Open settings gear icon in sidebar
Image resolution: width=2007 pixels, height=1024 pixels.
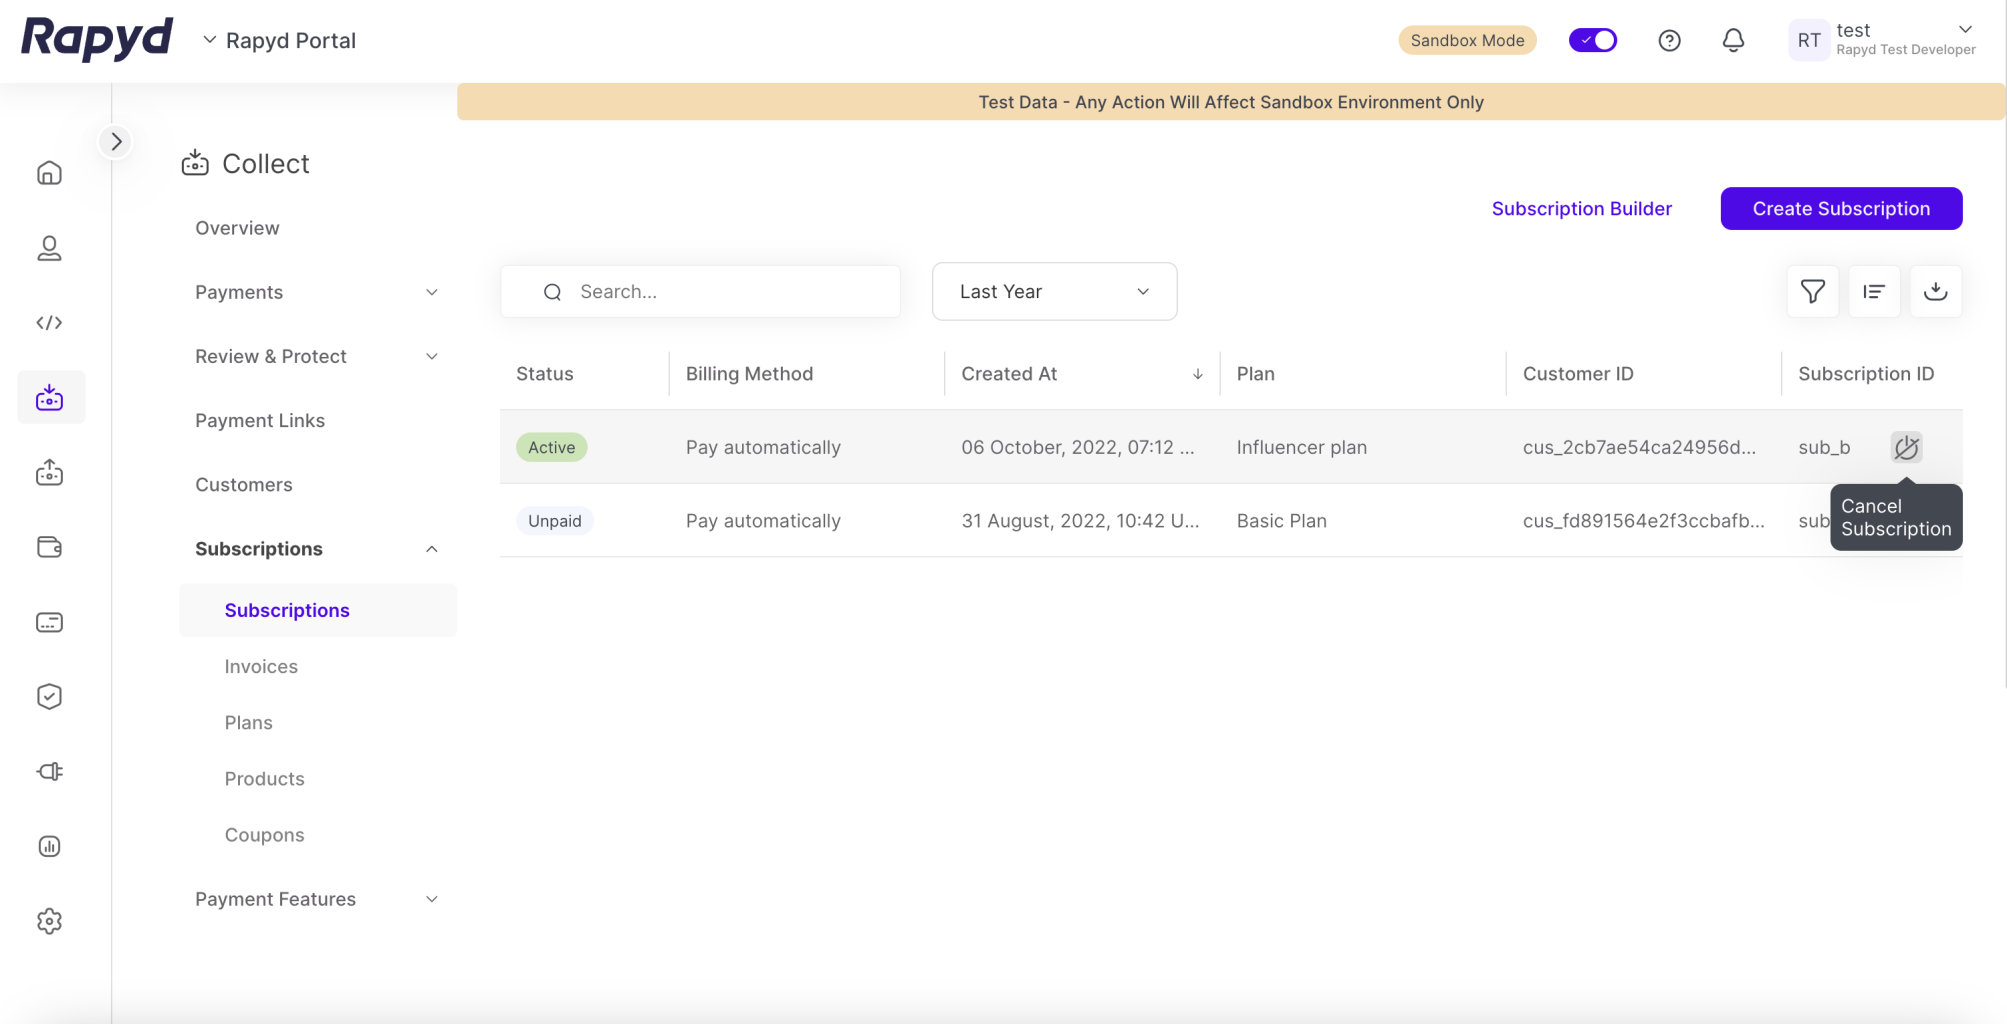pyautogui.click(x=49, y=921)
